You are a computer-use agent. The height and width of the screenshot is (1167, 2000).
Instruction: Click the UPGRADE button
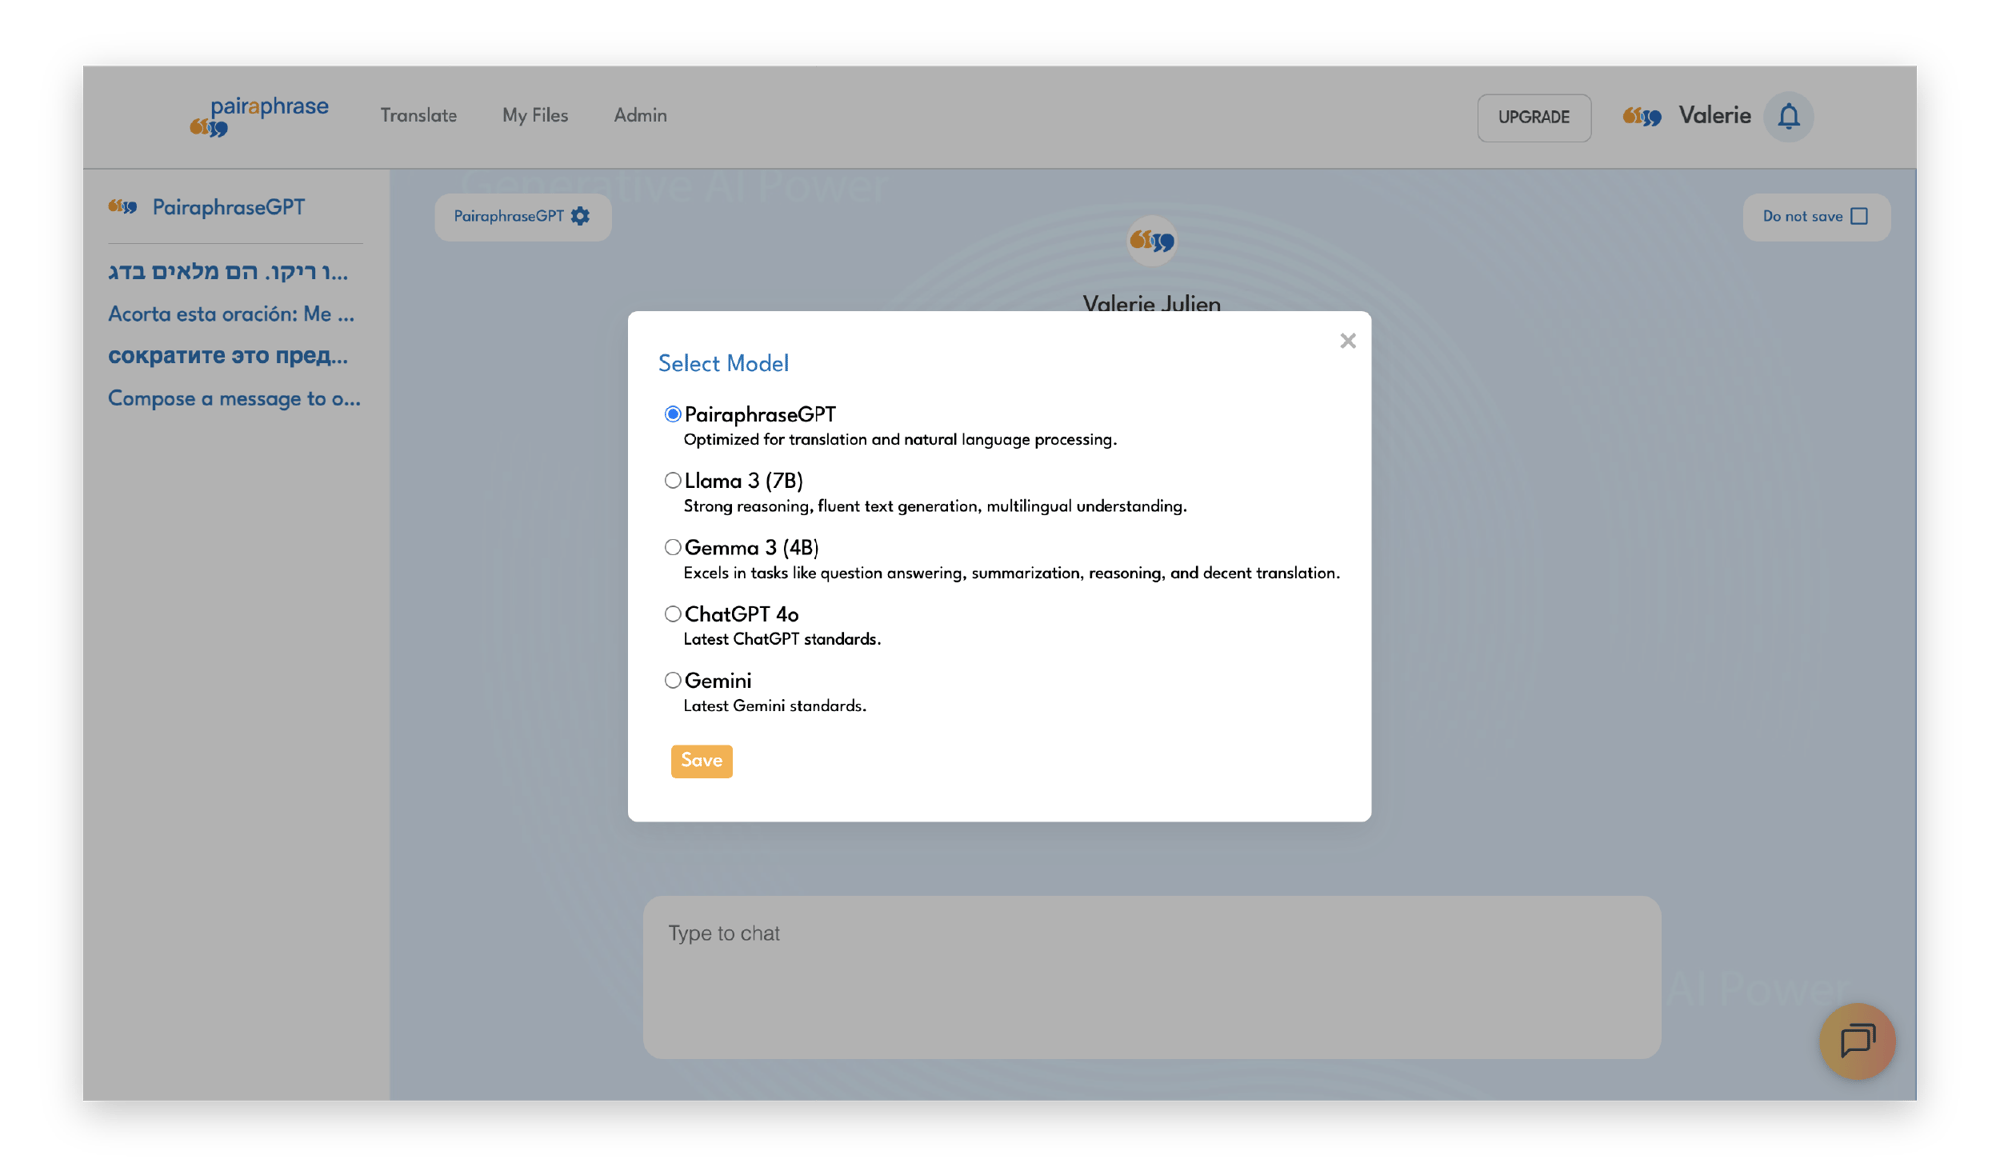(1533, 117)
